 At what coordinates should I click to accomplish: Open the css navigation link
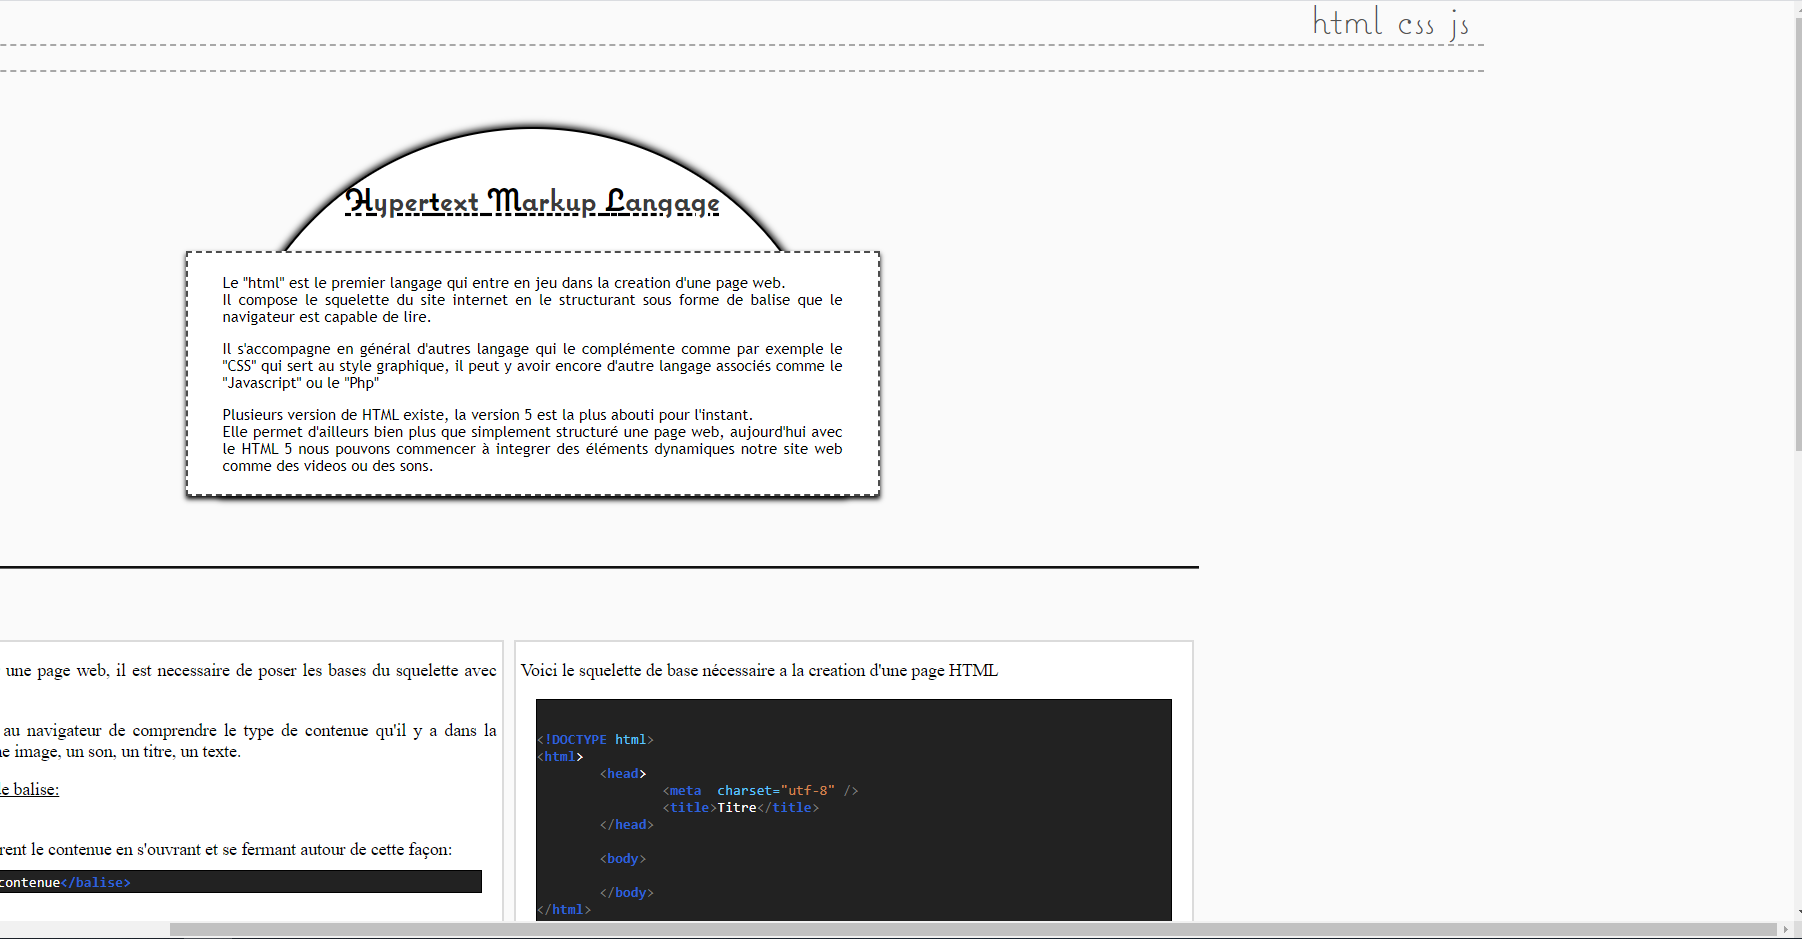[x=1415, y=25]
